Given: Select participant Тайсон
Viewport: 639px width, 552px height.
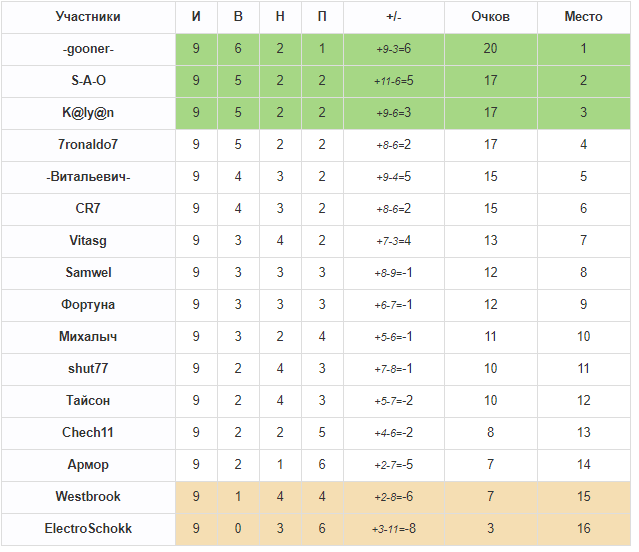Looking at the screenshot, I should click(x=88, y=400).
